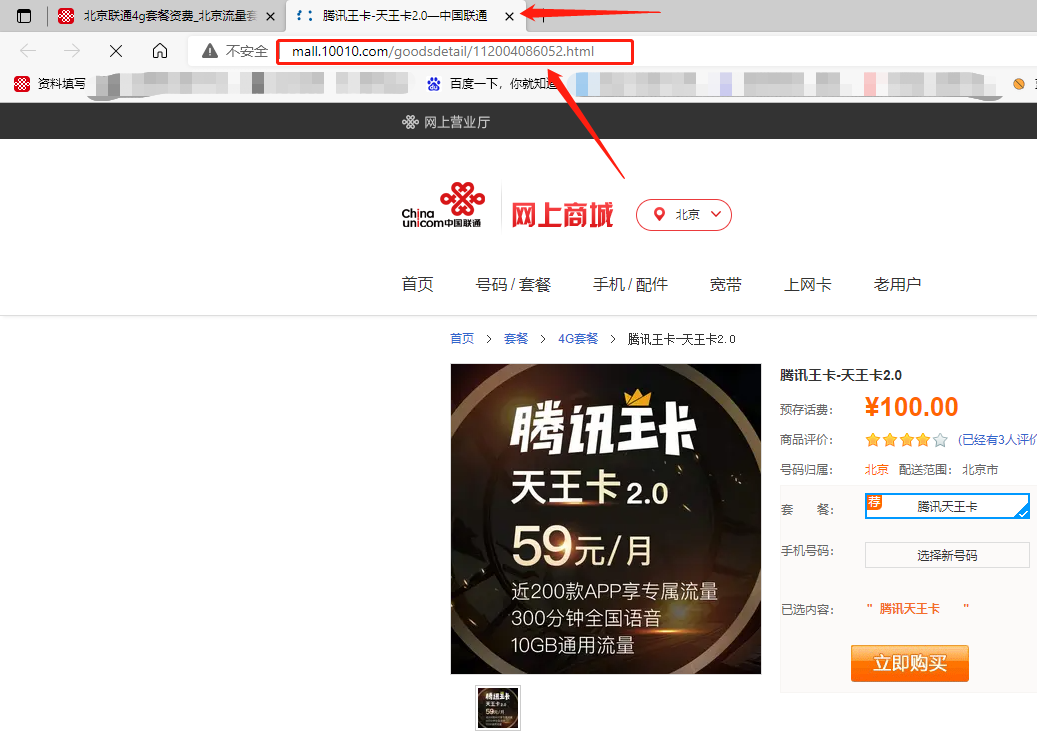Open the 已经有3人评价 reviews link

pyautogui.click(x=997, y=440)
